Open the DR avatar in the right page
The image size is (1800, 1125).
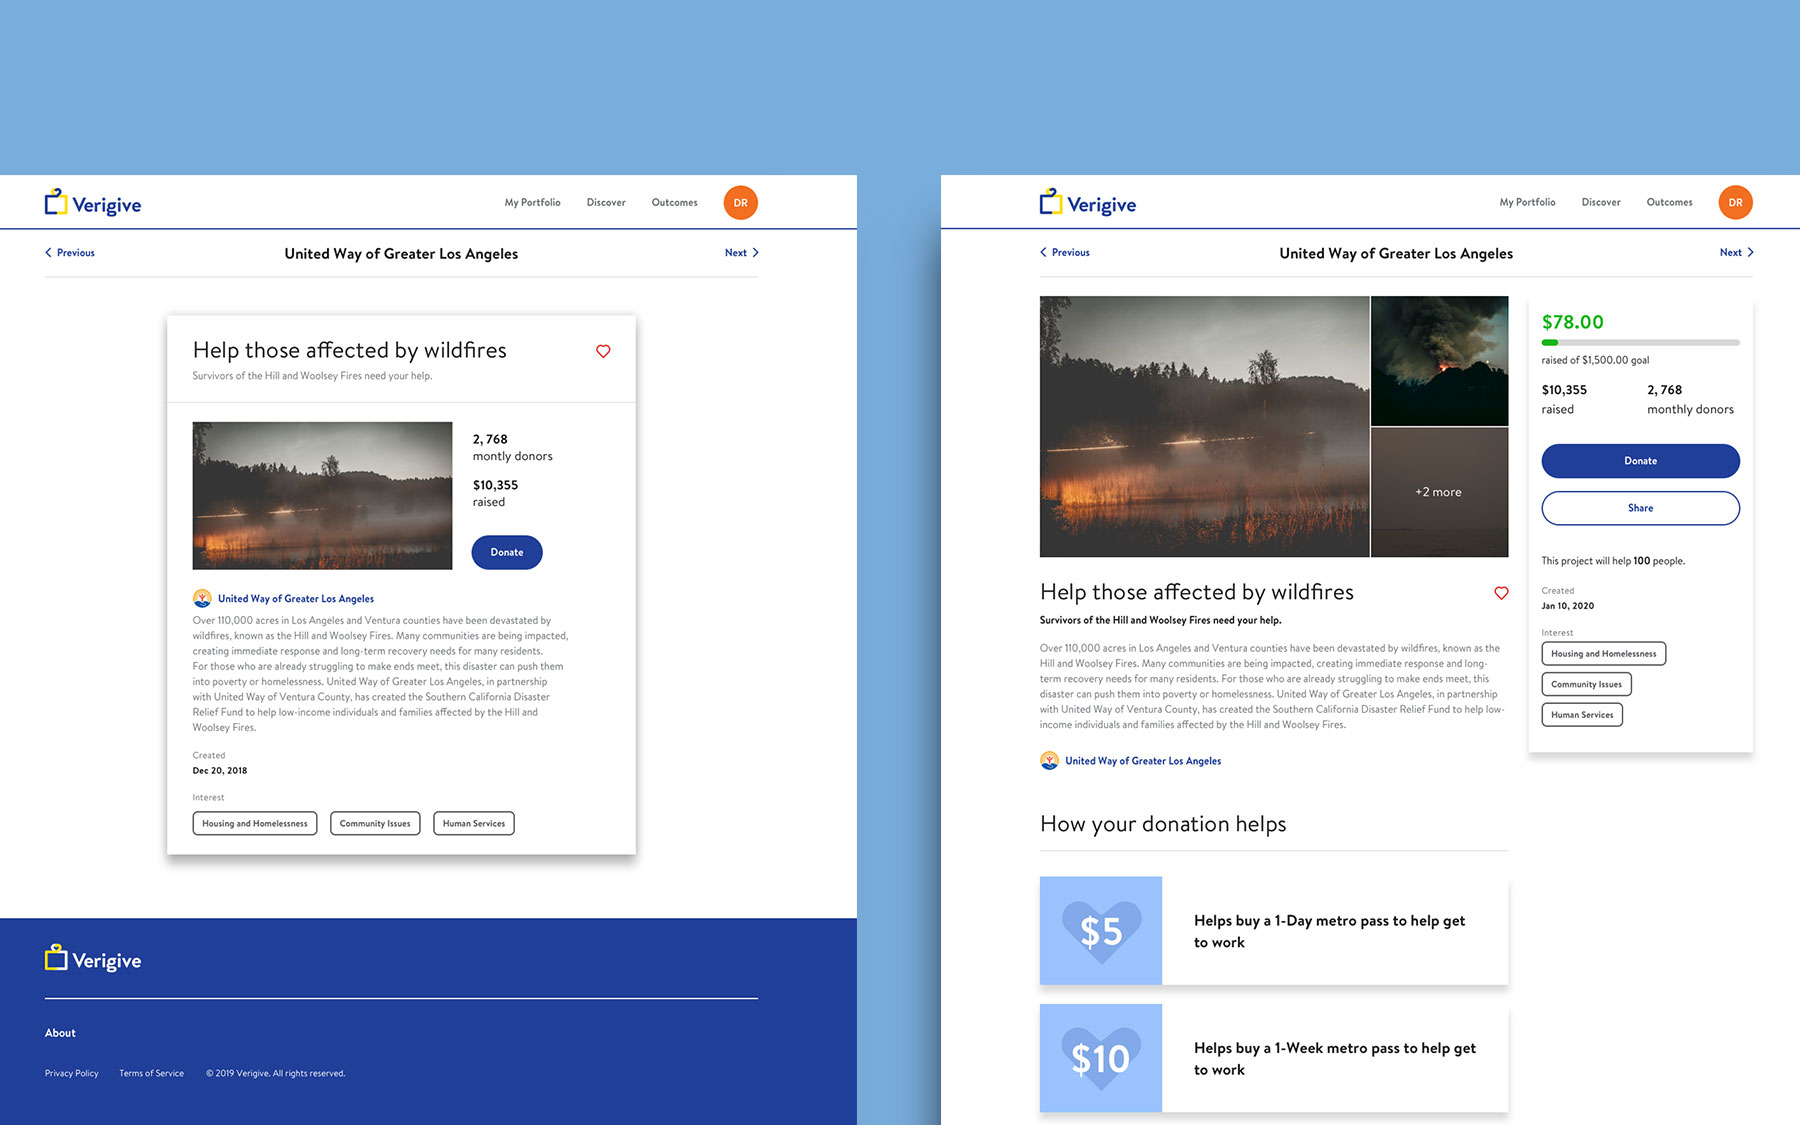coord(1735,203)
